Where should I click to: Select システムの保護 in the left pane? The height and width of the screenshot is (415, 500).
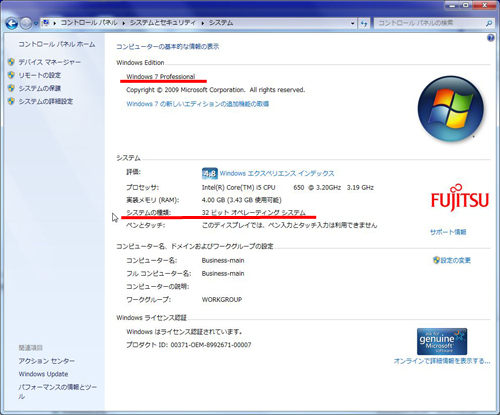(40, 88)
